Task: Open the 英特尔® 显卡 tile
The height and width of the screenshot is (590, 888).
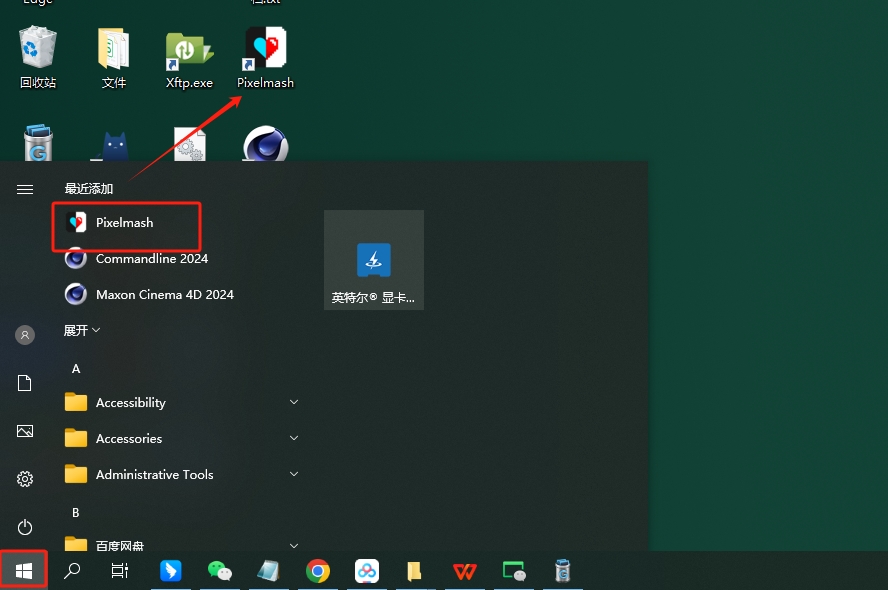Action: [374, 260]
